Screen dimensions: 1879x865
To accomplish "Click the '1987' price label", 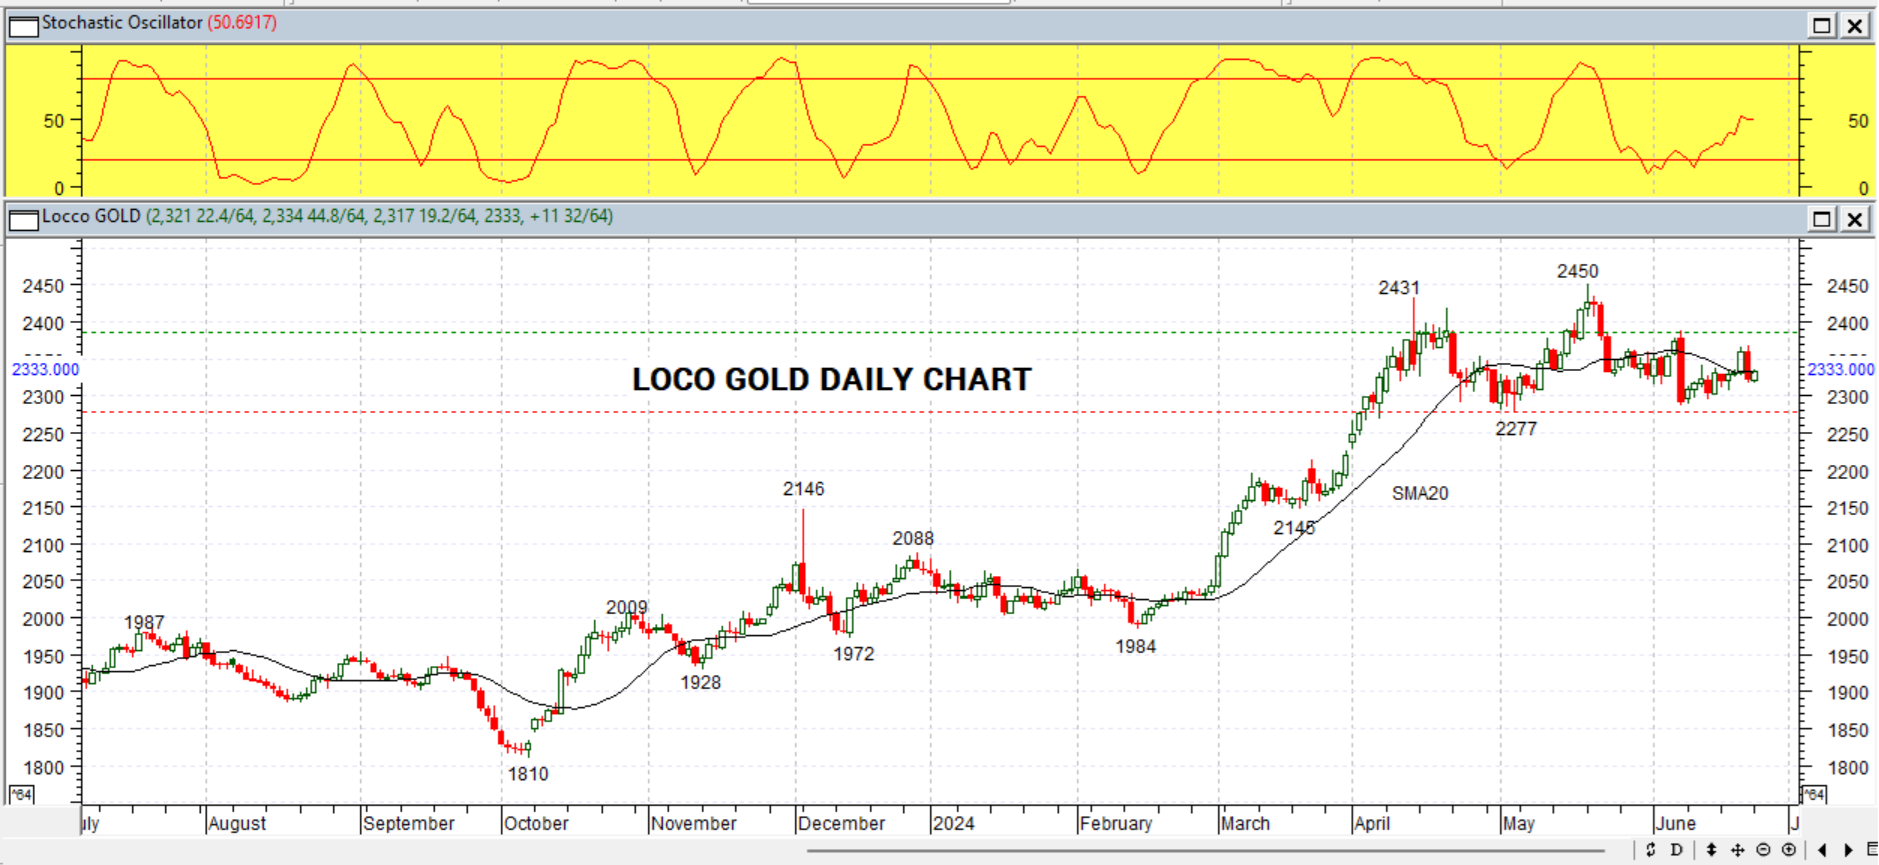I will (x=144, y=623).
